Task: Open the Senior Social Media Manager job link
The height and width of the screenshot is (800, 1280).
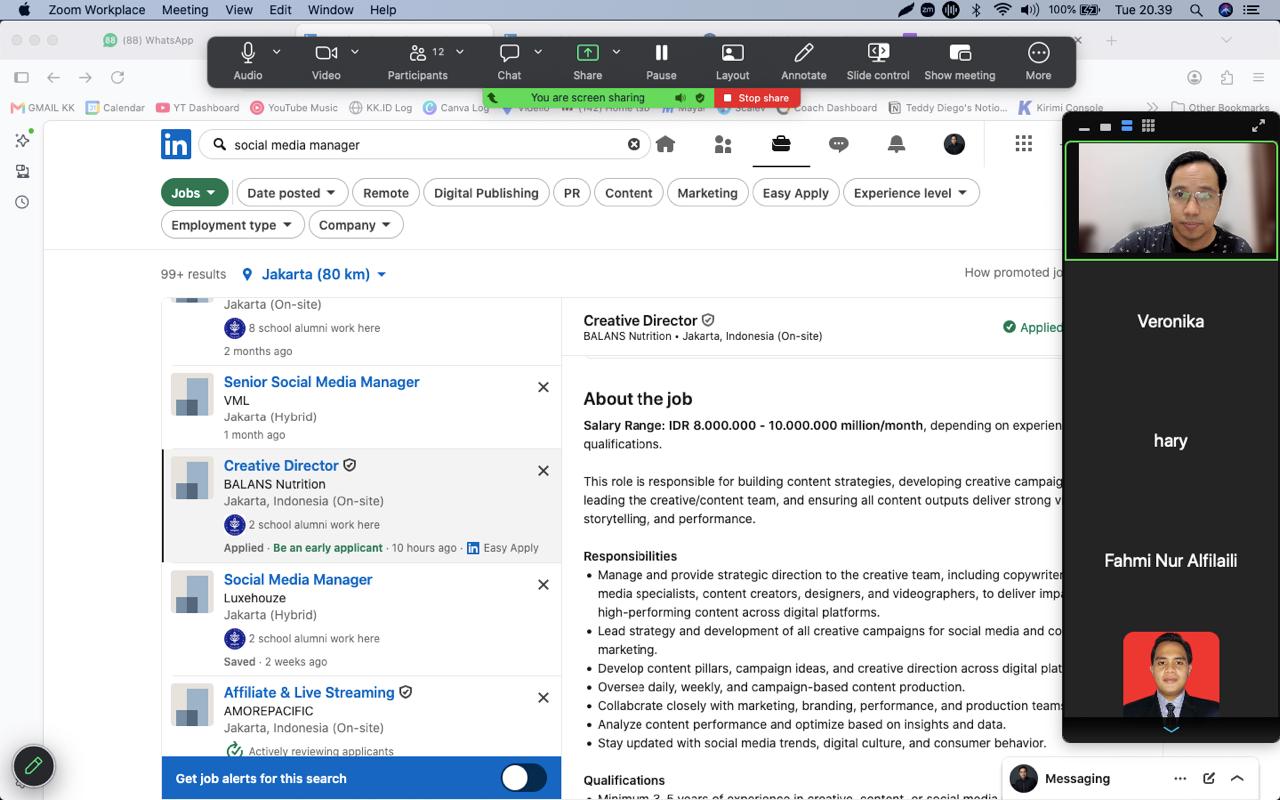Action: point(321,382)
